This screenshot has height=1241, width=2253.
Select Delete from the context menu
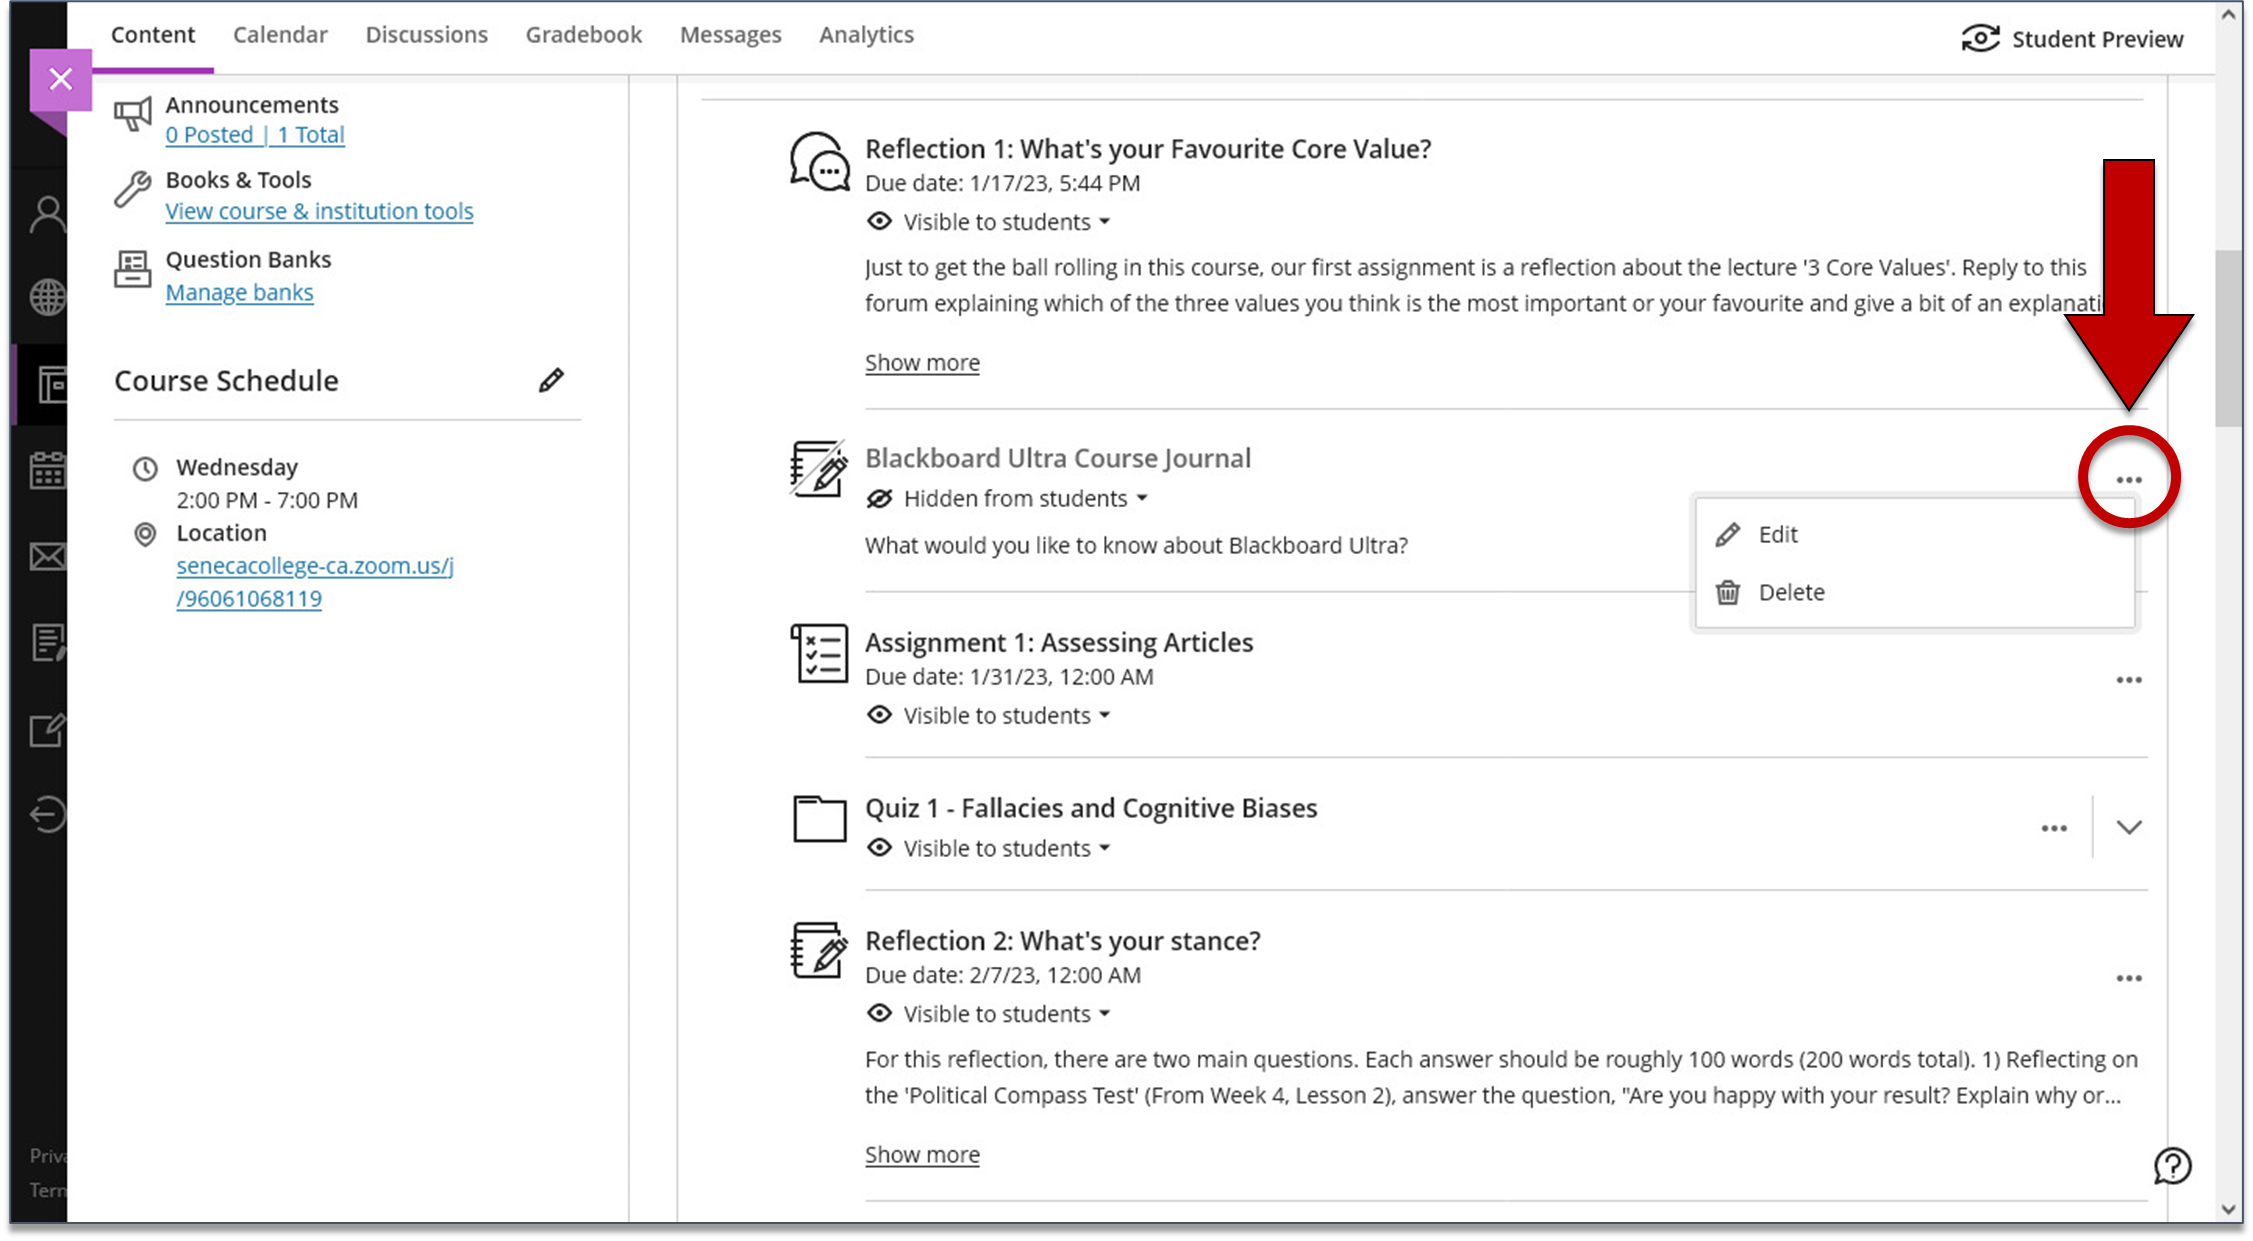coord(1792,591)
